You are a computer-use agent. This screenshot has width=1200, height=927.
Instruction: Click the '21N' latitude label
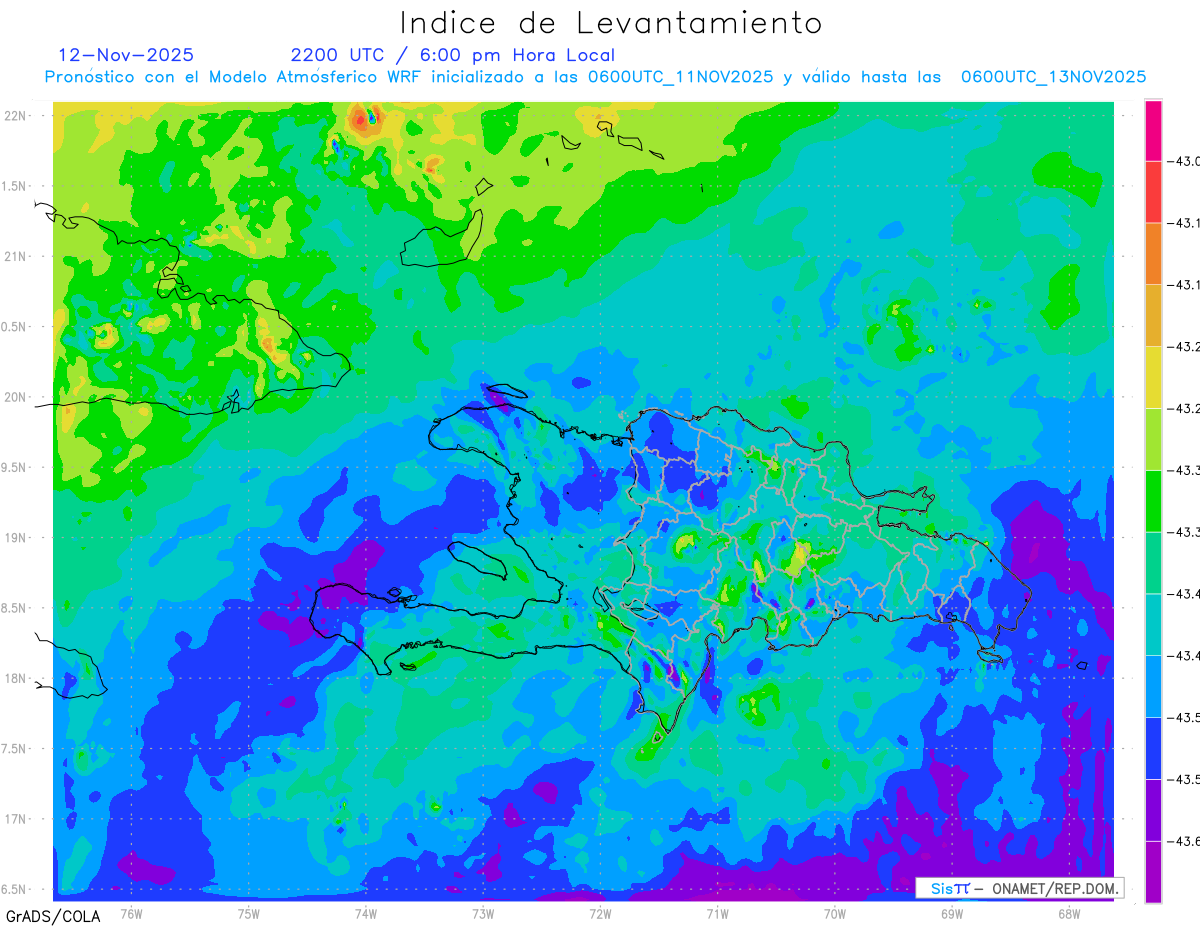(16, 256)
